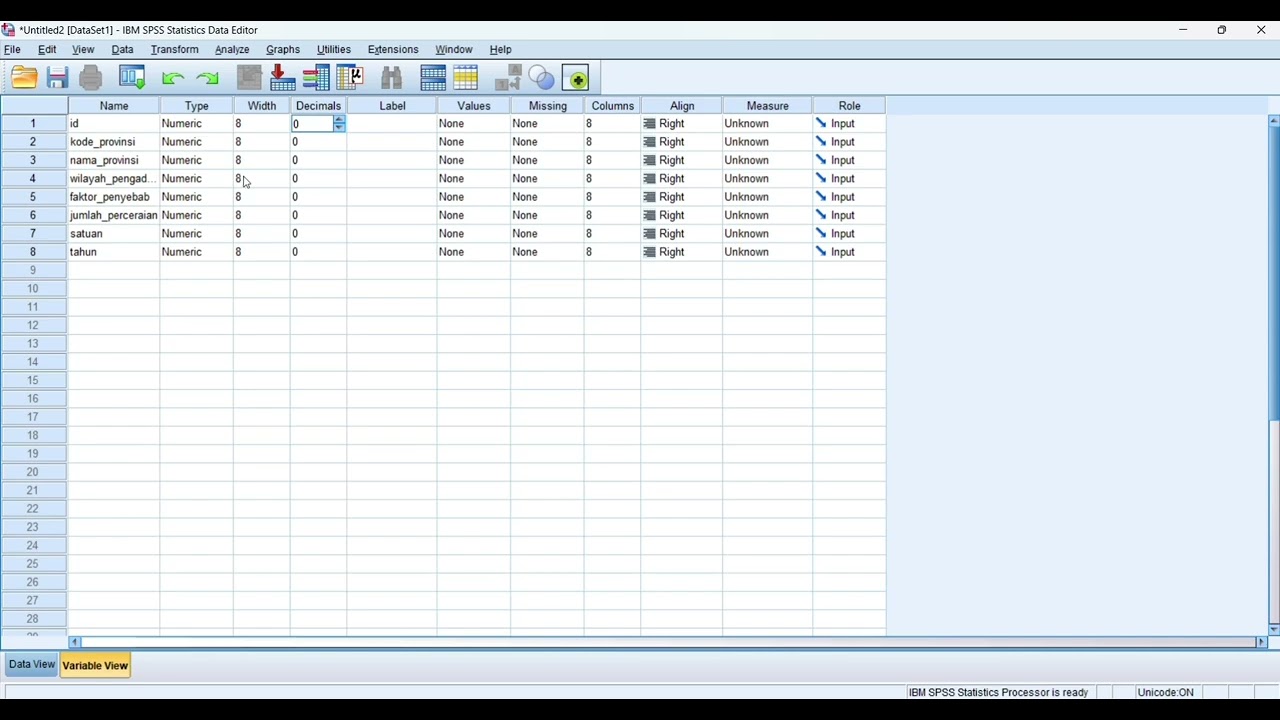
Task: Increase Decimals value with spinner up arrow
Action: [339, 120]
